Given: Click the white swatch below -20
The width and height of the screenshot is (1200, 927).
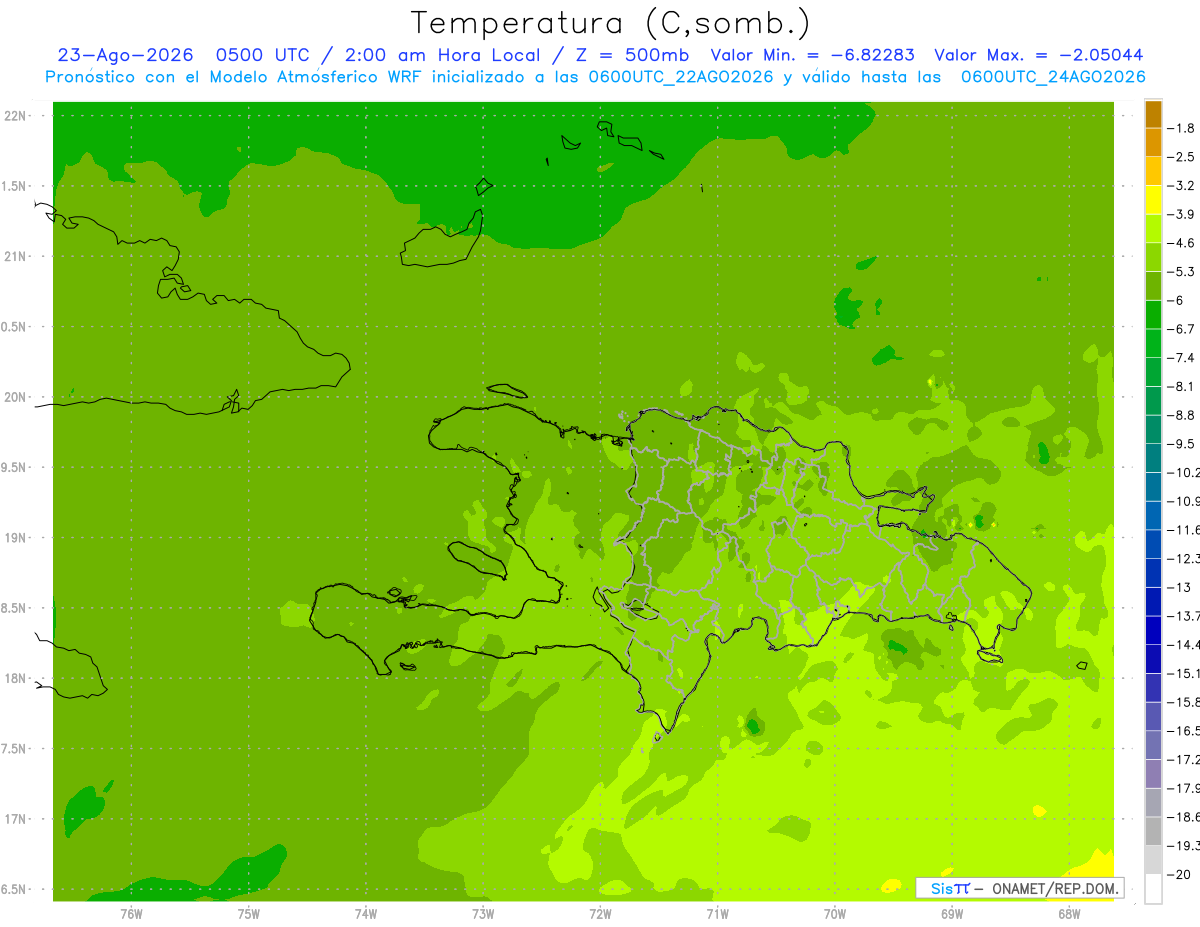Looking at the screenshot, I should [x=1153, y=889].
